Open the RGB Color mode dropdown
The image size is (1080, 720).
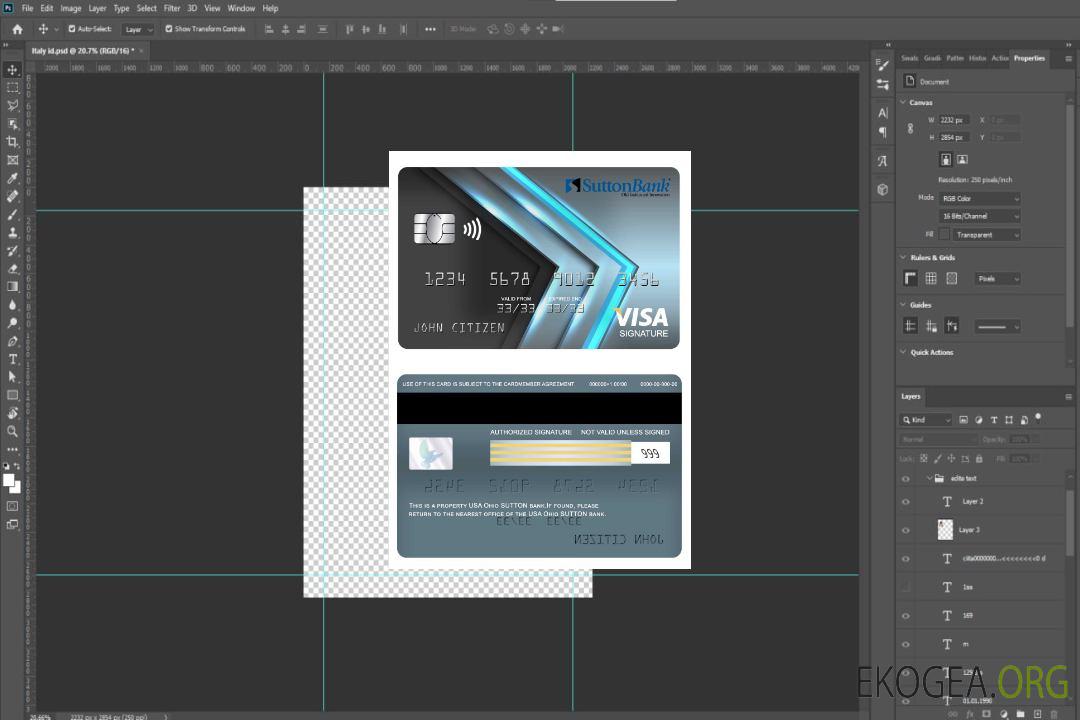(x=979, y=198)
